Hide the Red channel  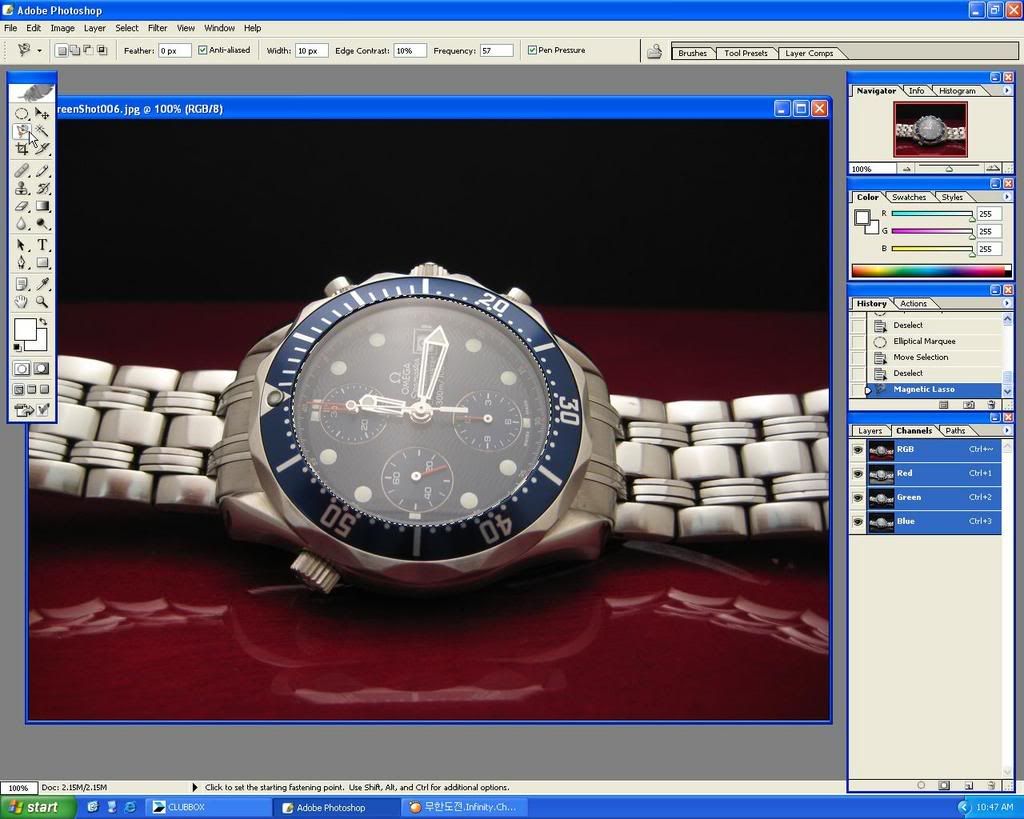coord(857,474)
